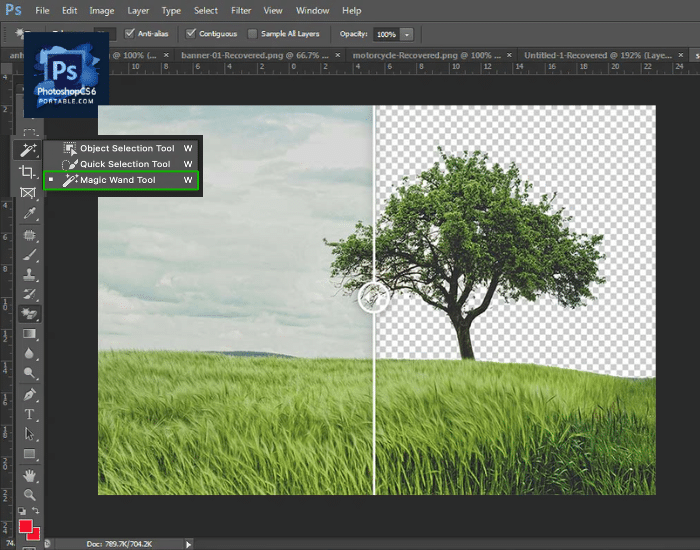Select the Pen tool

(x=29, y=395)
